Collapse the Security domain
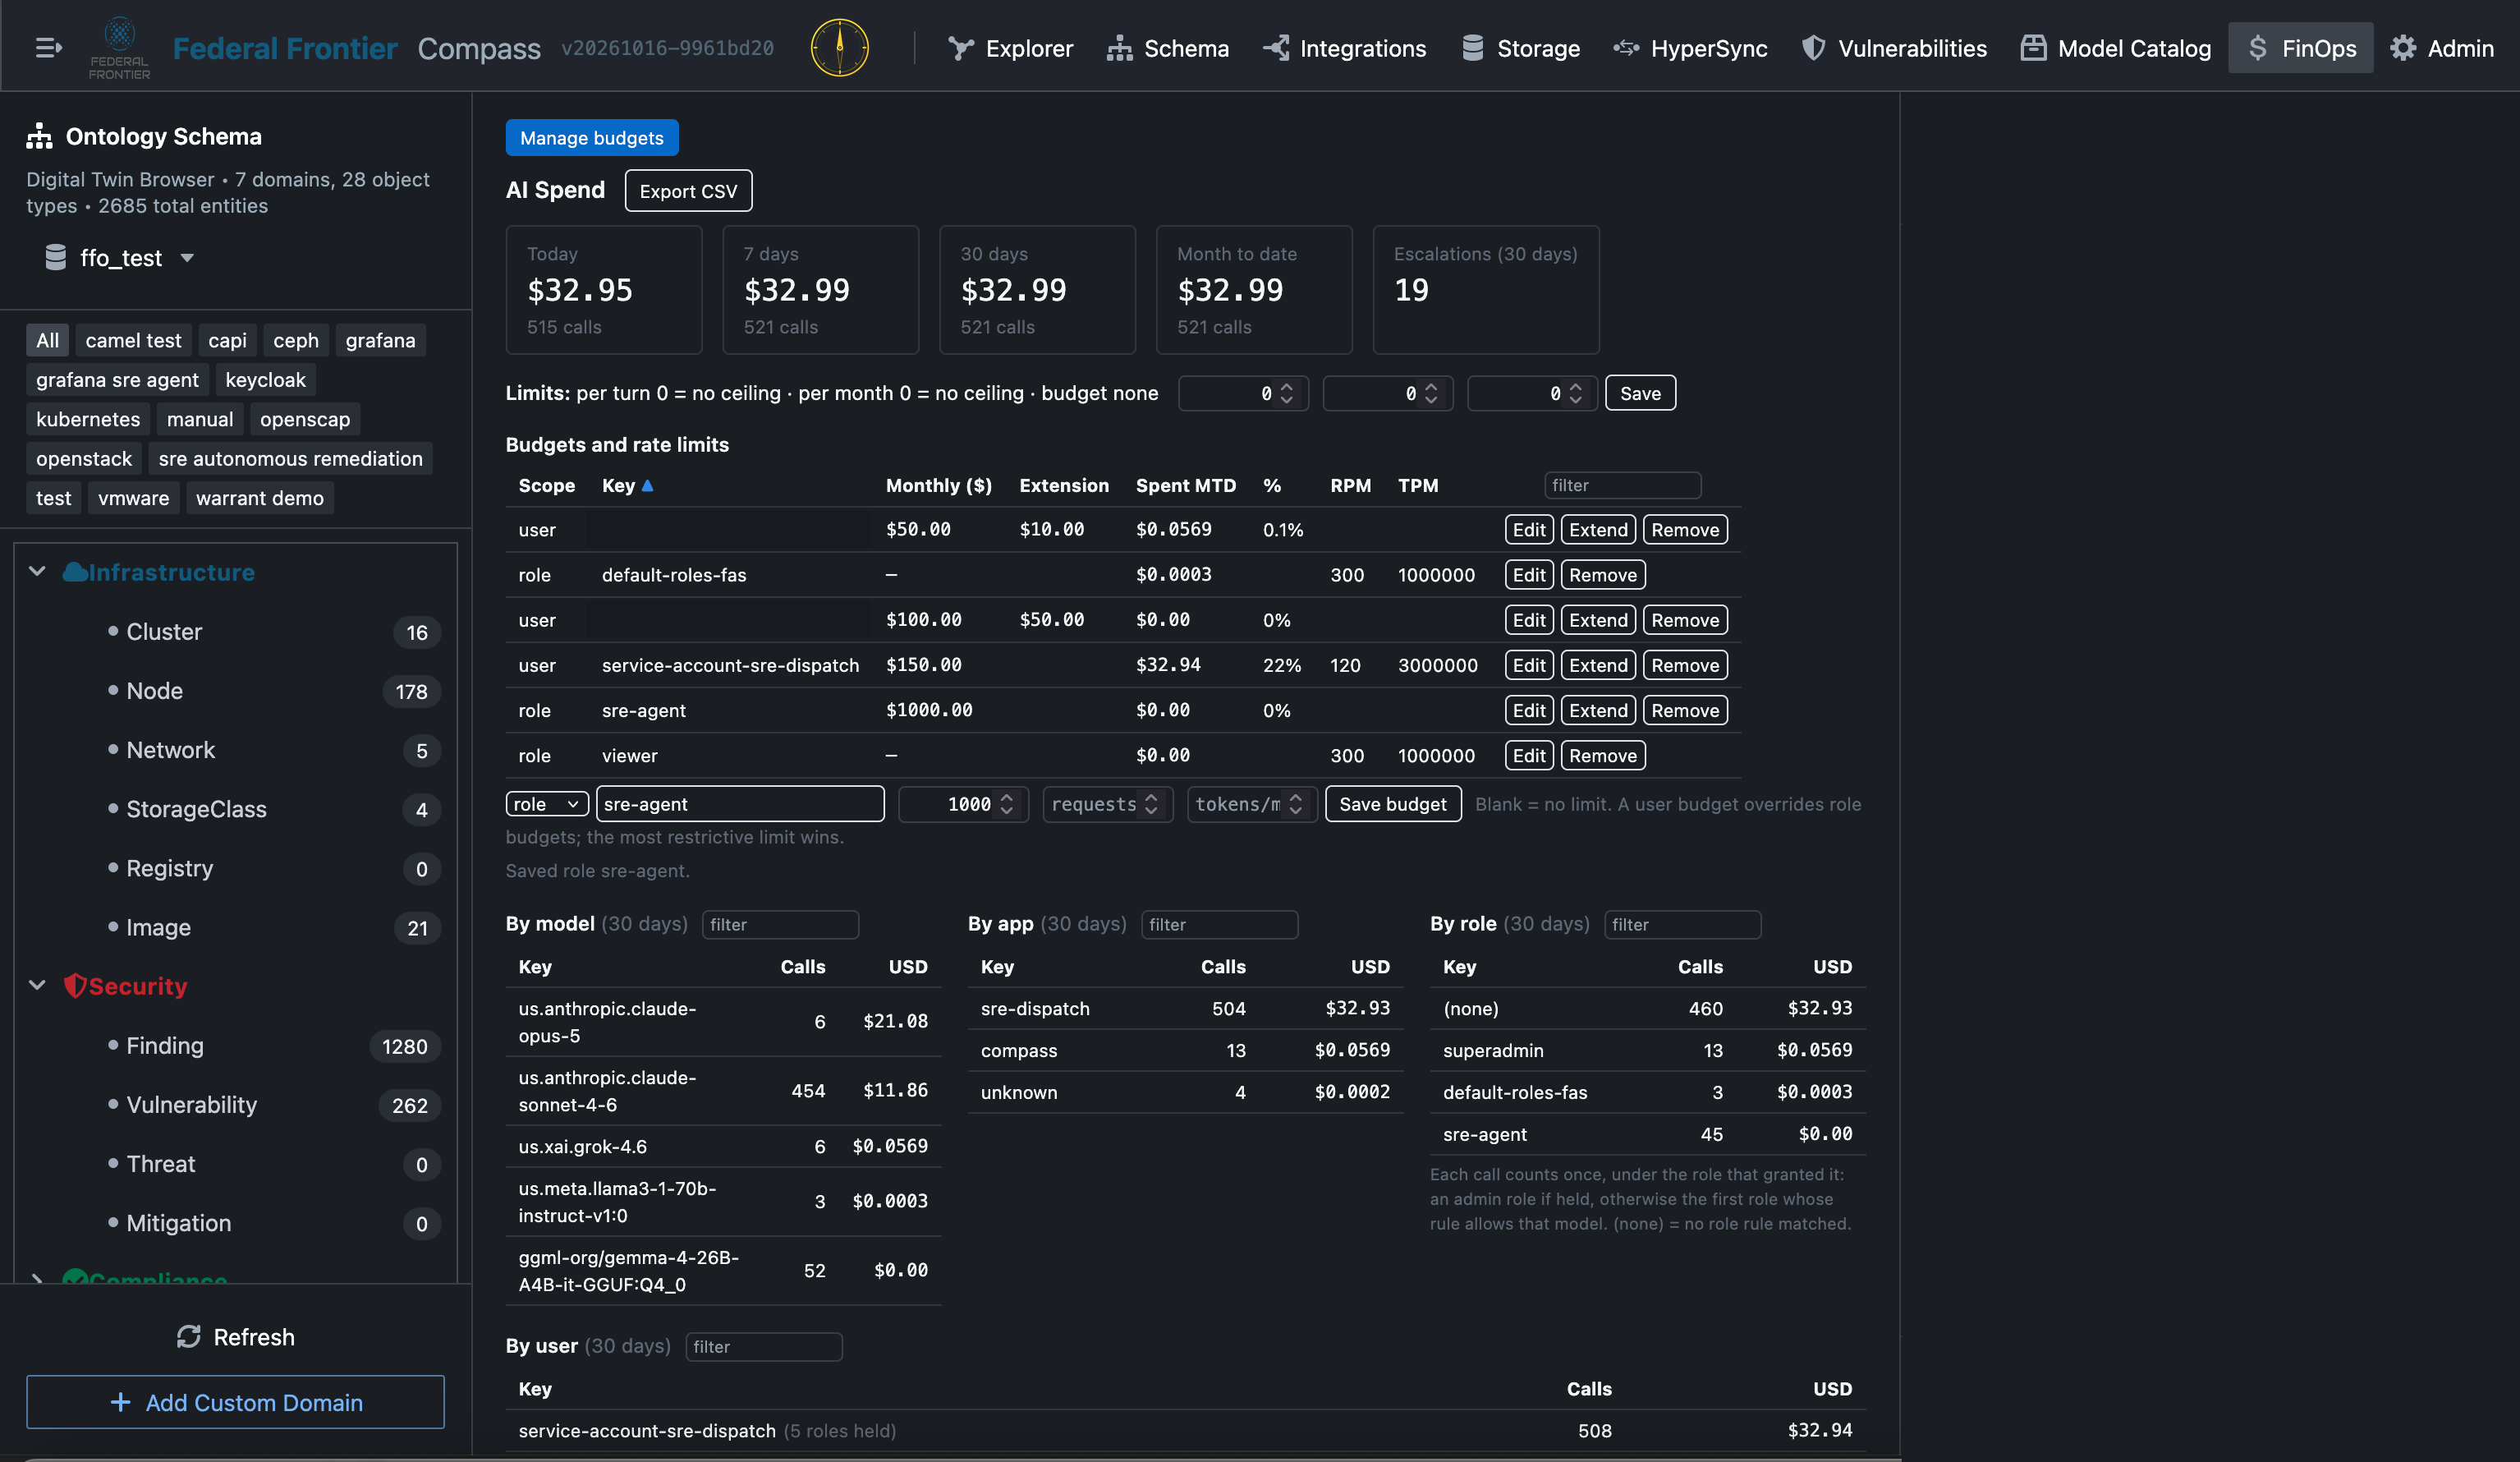The image size is (2520, 1462). (37, 985)
